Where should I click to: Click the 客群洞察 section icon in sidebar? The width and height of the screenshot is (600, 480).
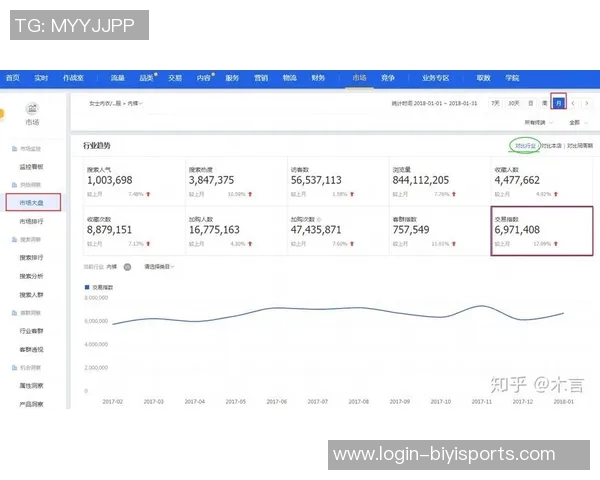pos(11,312)
